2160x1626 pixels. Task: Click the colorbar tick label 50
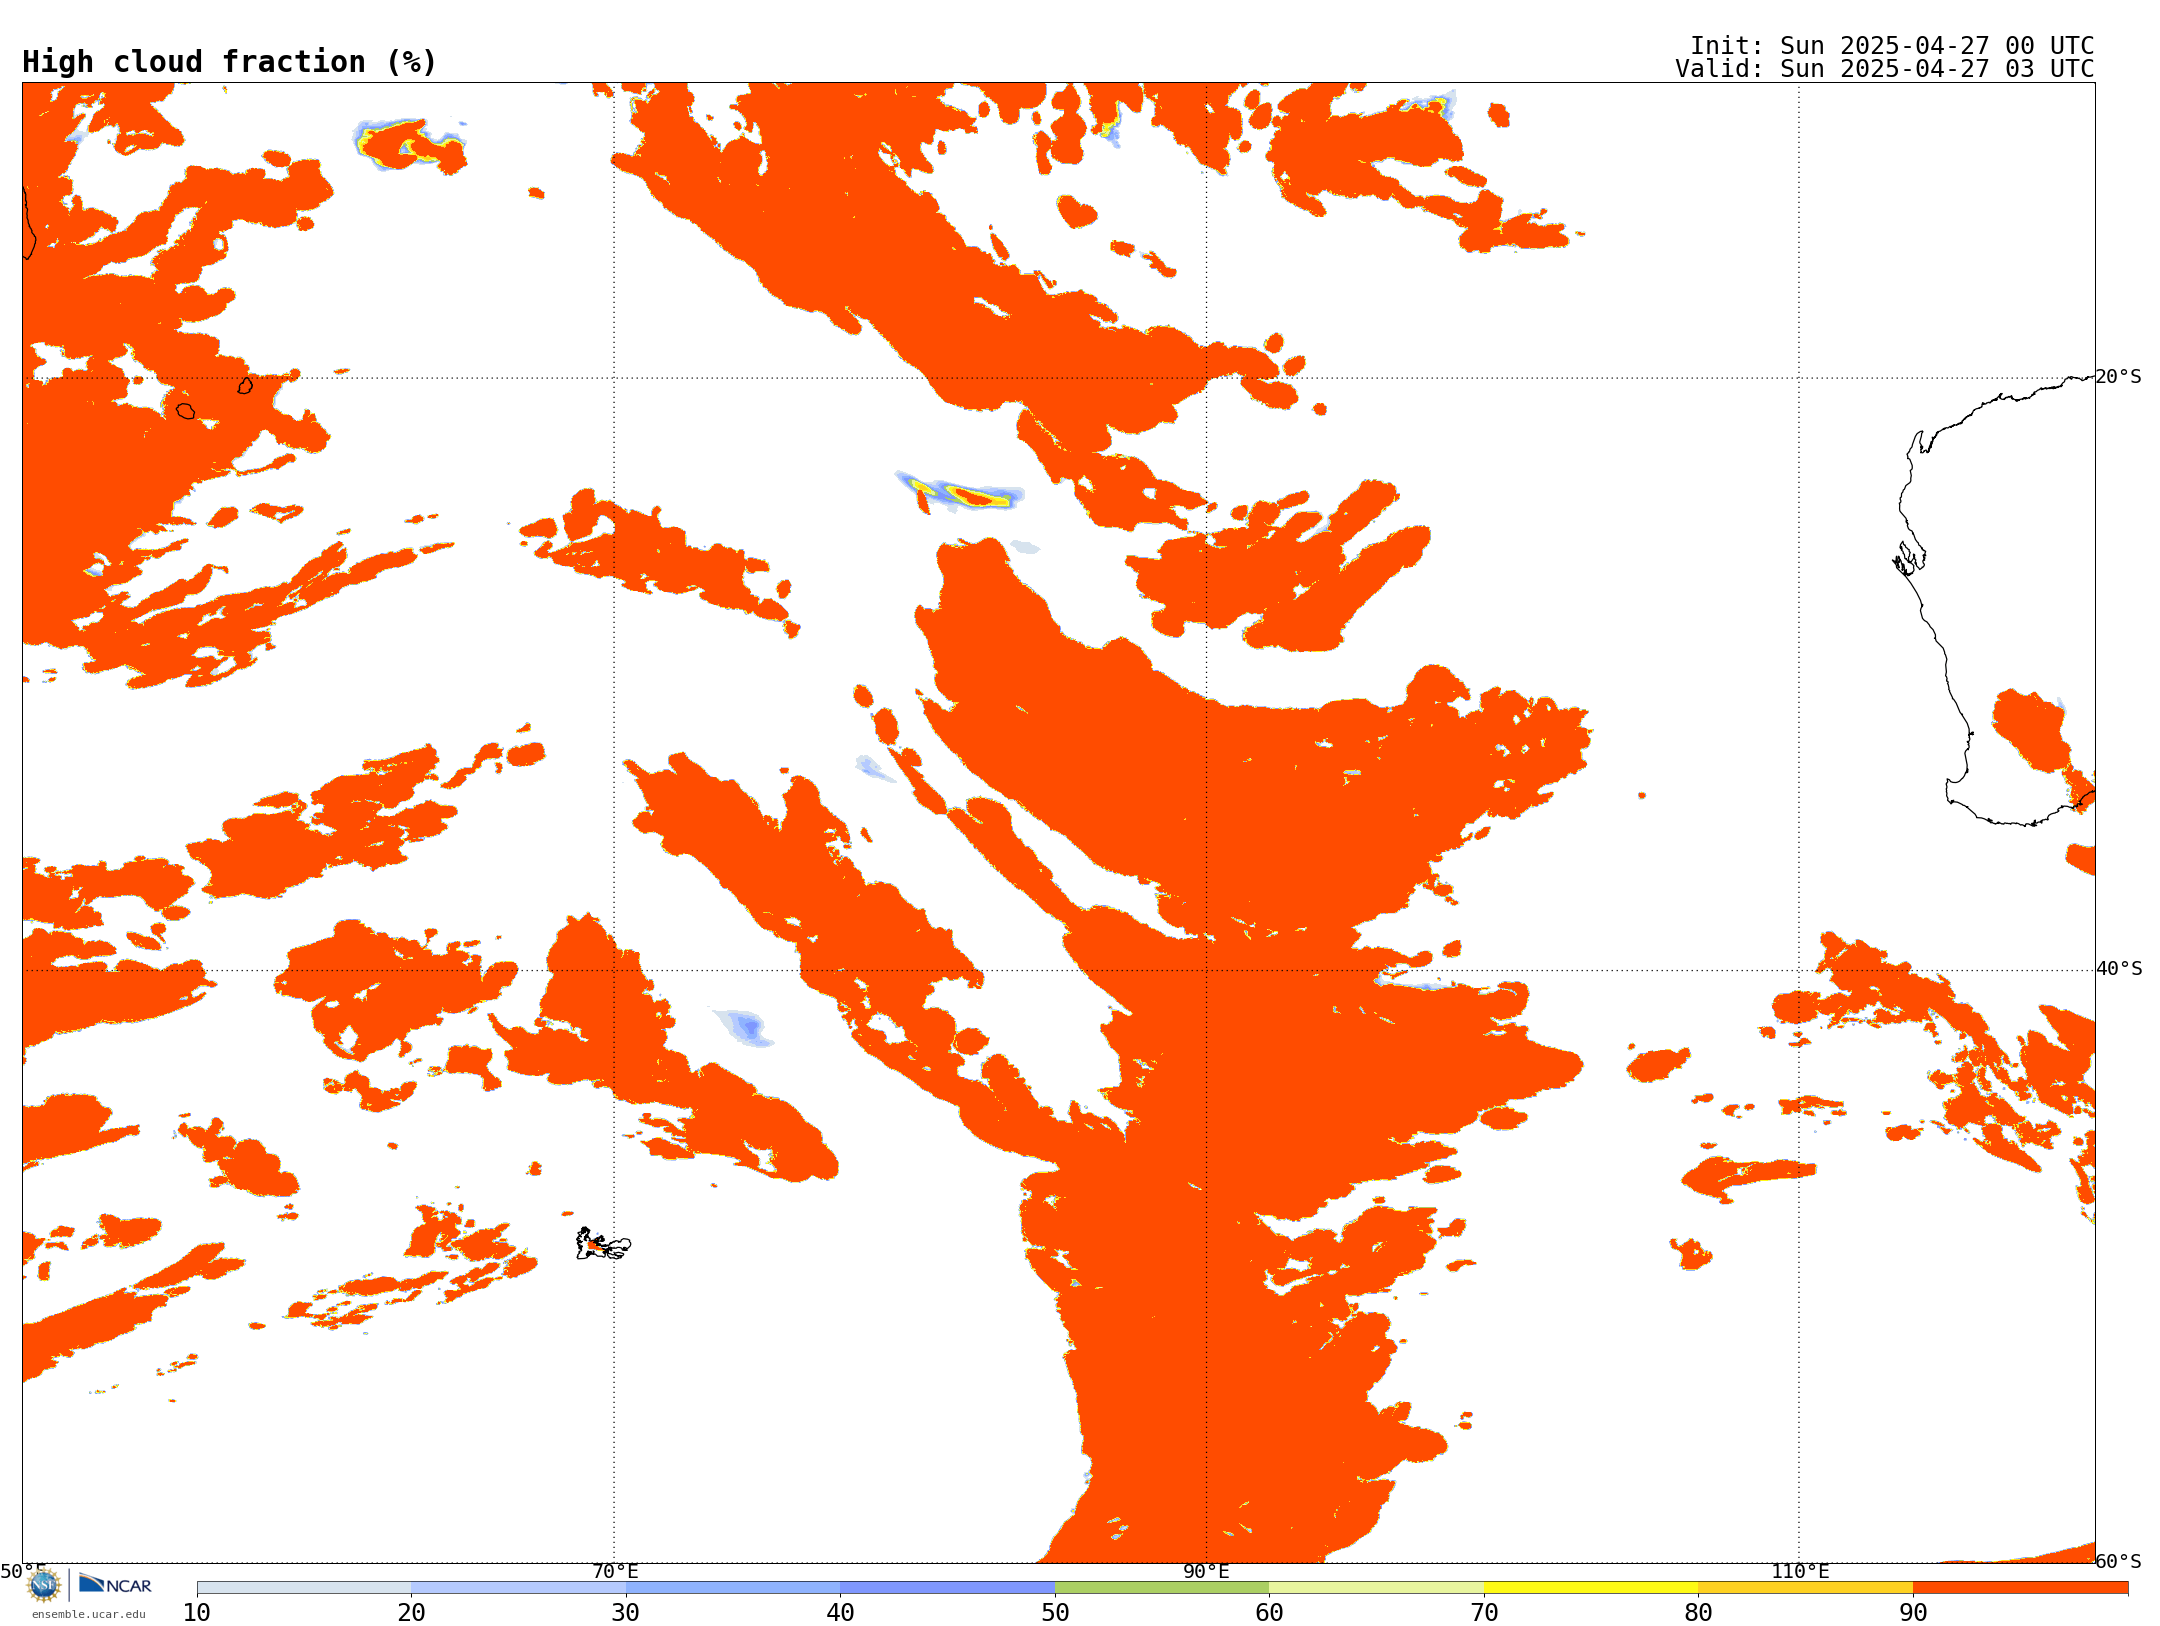(x=1055, y=1612)
